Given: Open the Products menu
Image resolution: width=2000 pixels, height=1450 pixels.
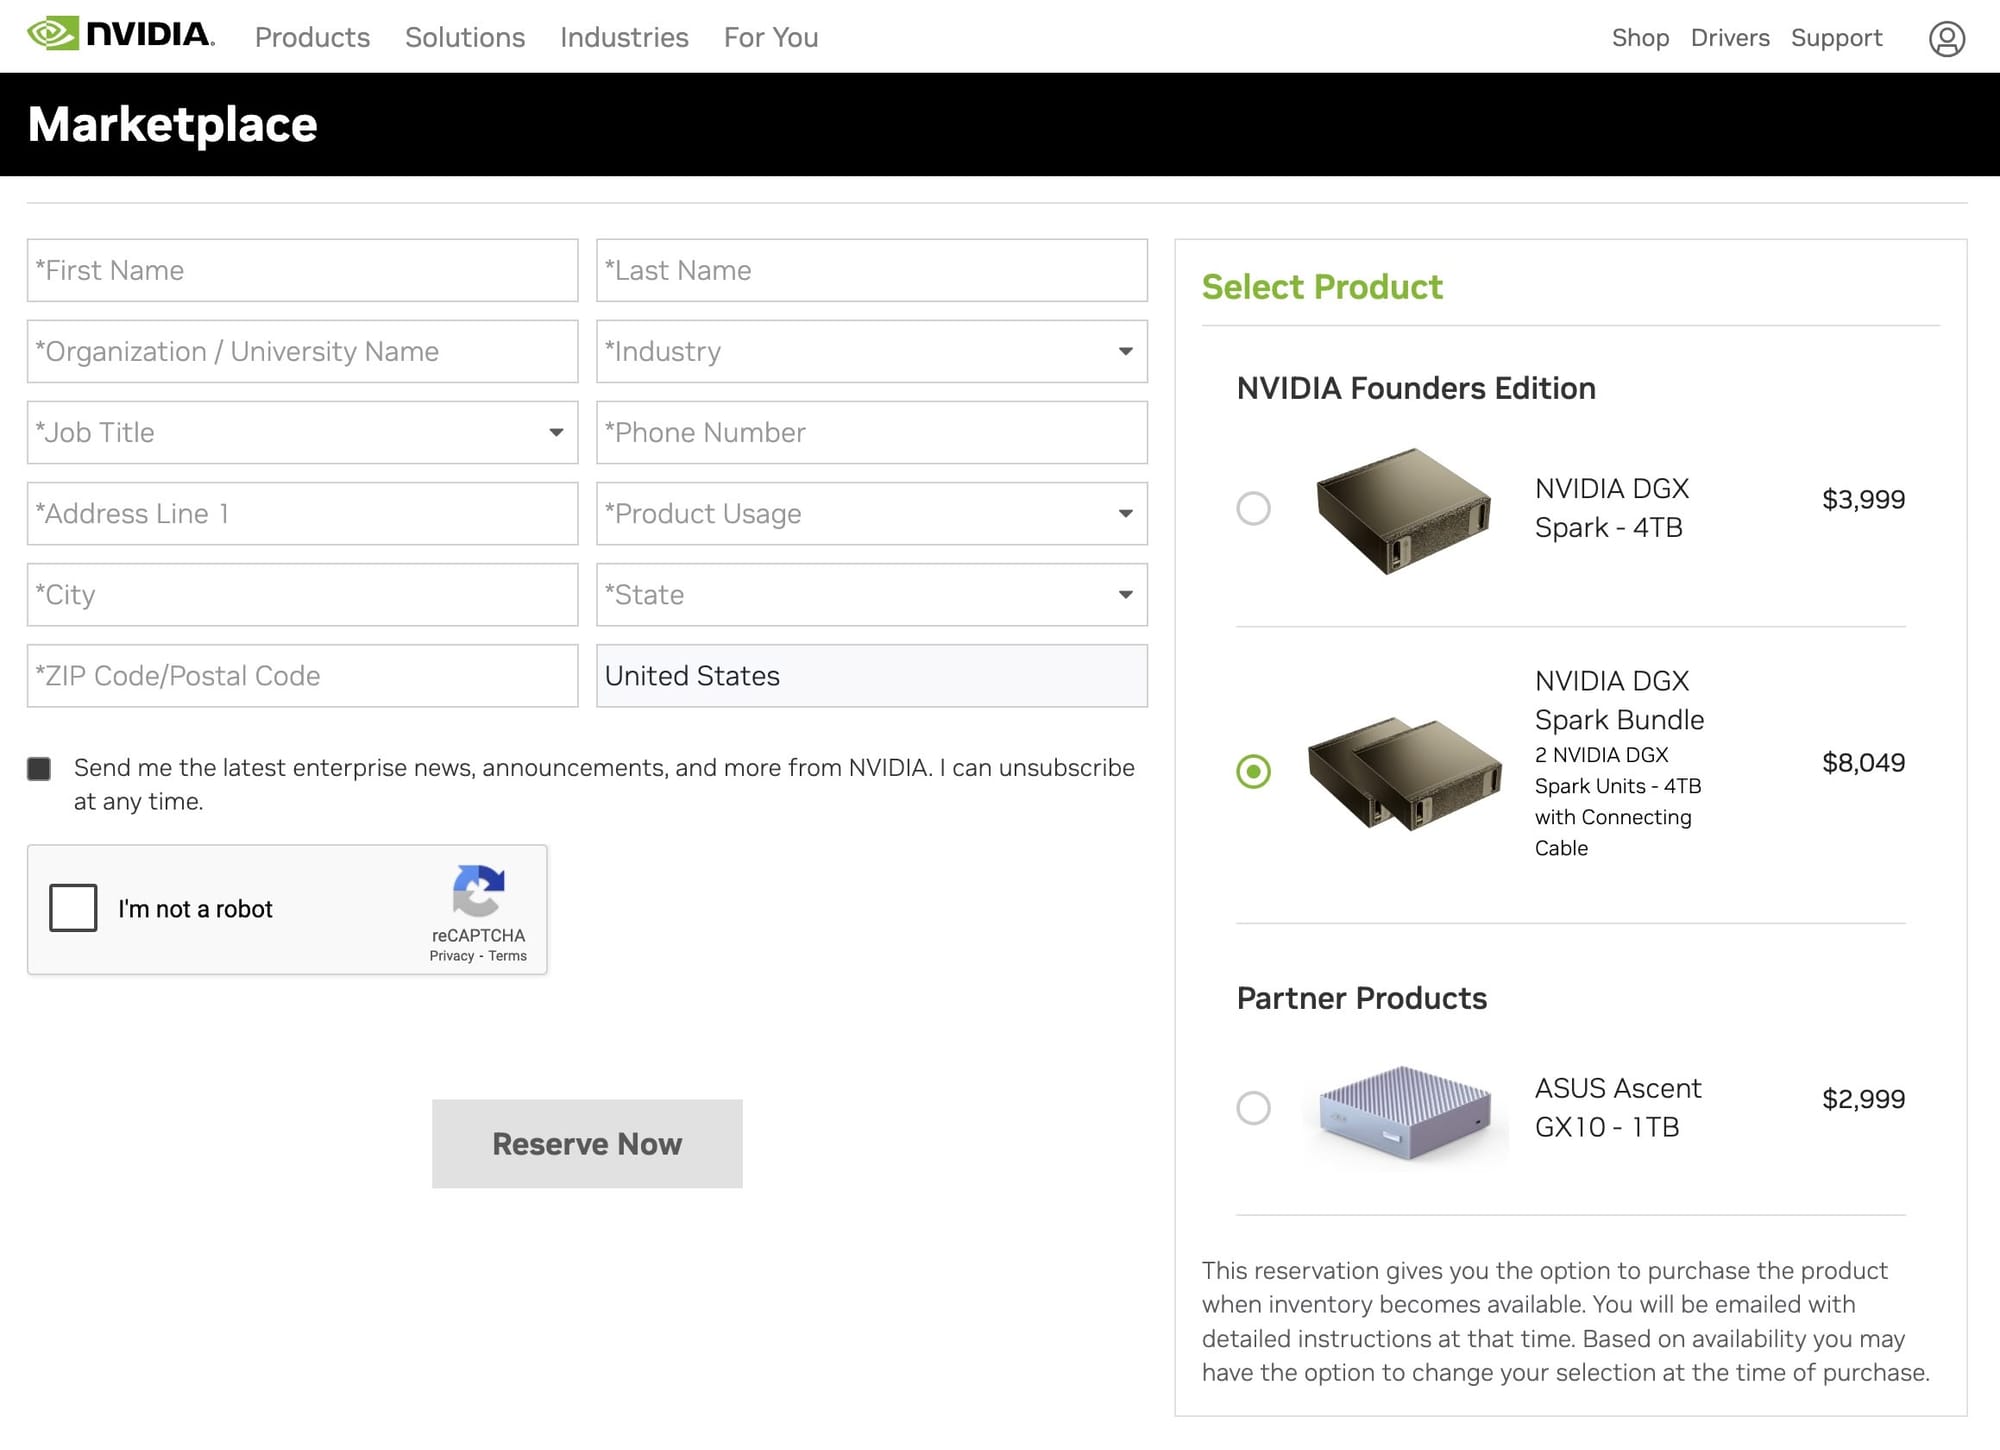Looking at the screenshot, I should (312, 37).
